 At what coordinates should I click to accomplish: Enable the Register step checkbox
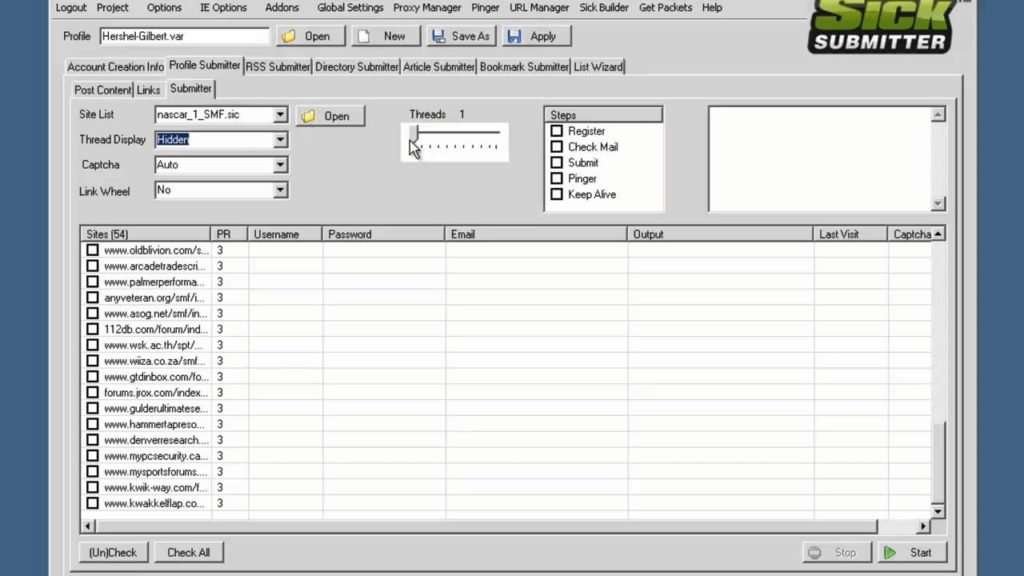(556, 131)
